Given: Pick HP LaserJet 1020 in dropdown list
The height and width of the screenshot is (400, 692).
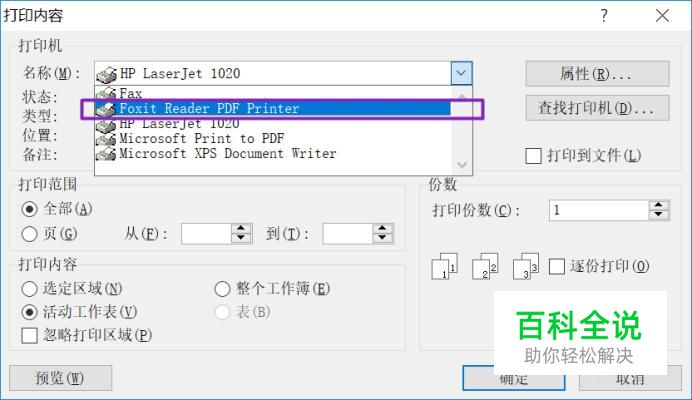Looking at the screenshot, I should tap(273, 124).
